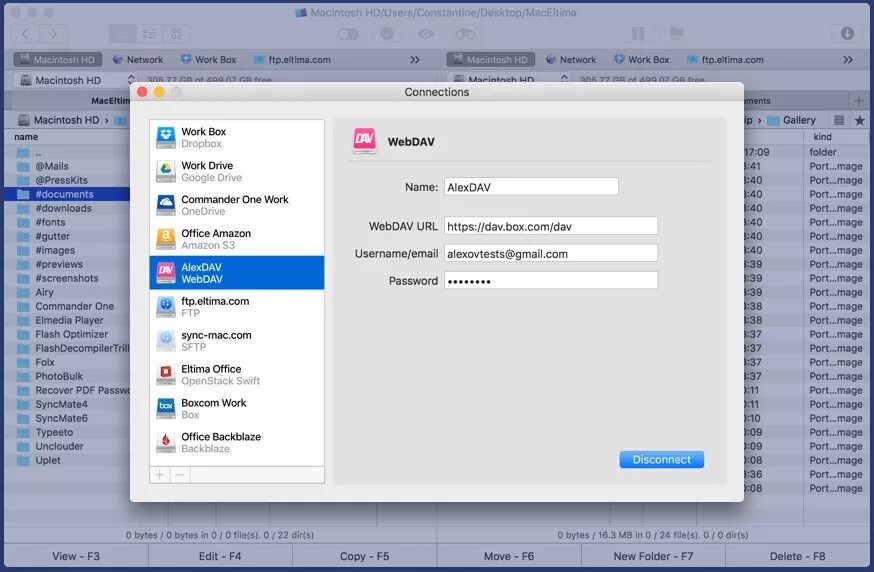Sort left panel by name column
This screenshot has height=572, width=874.
point(26,137)
